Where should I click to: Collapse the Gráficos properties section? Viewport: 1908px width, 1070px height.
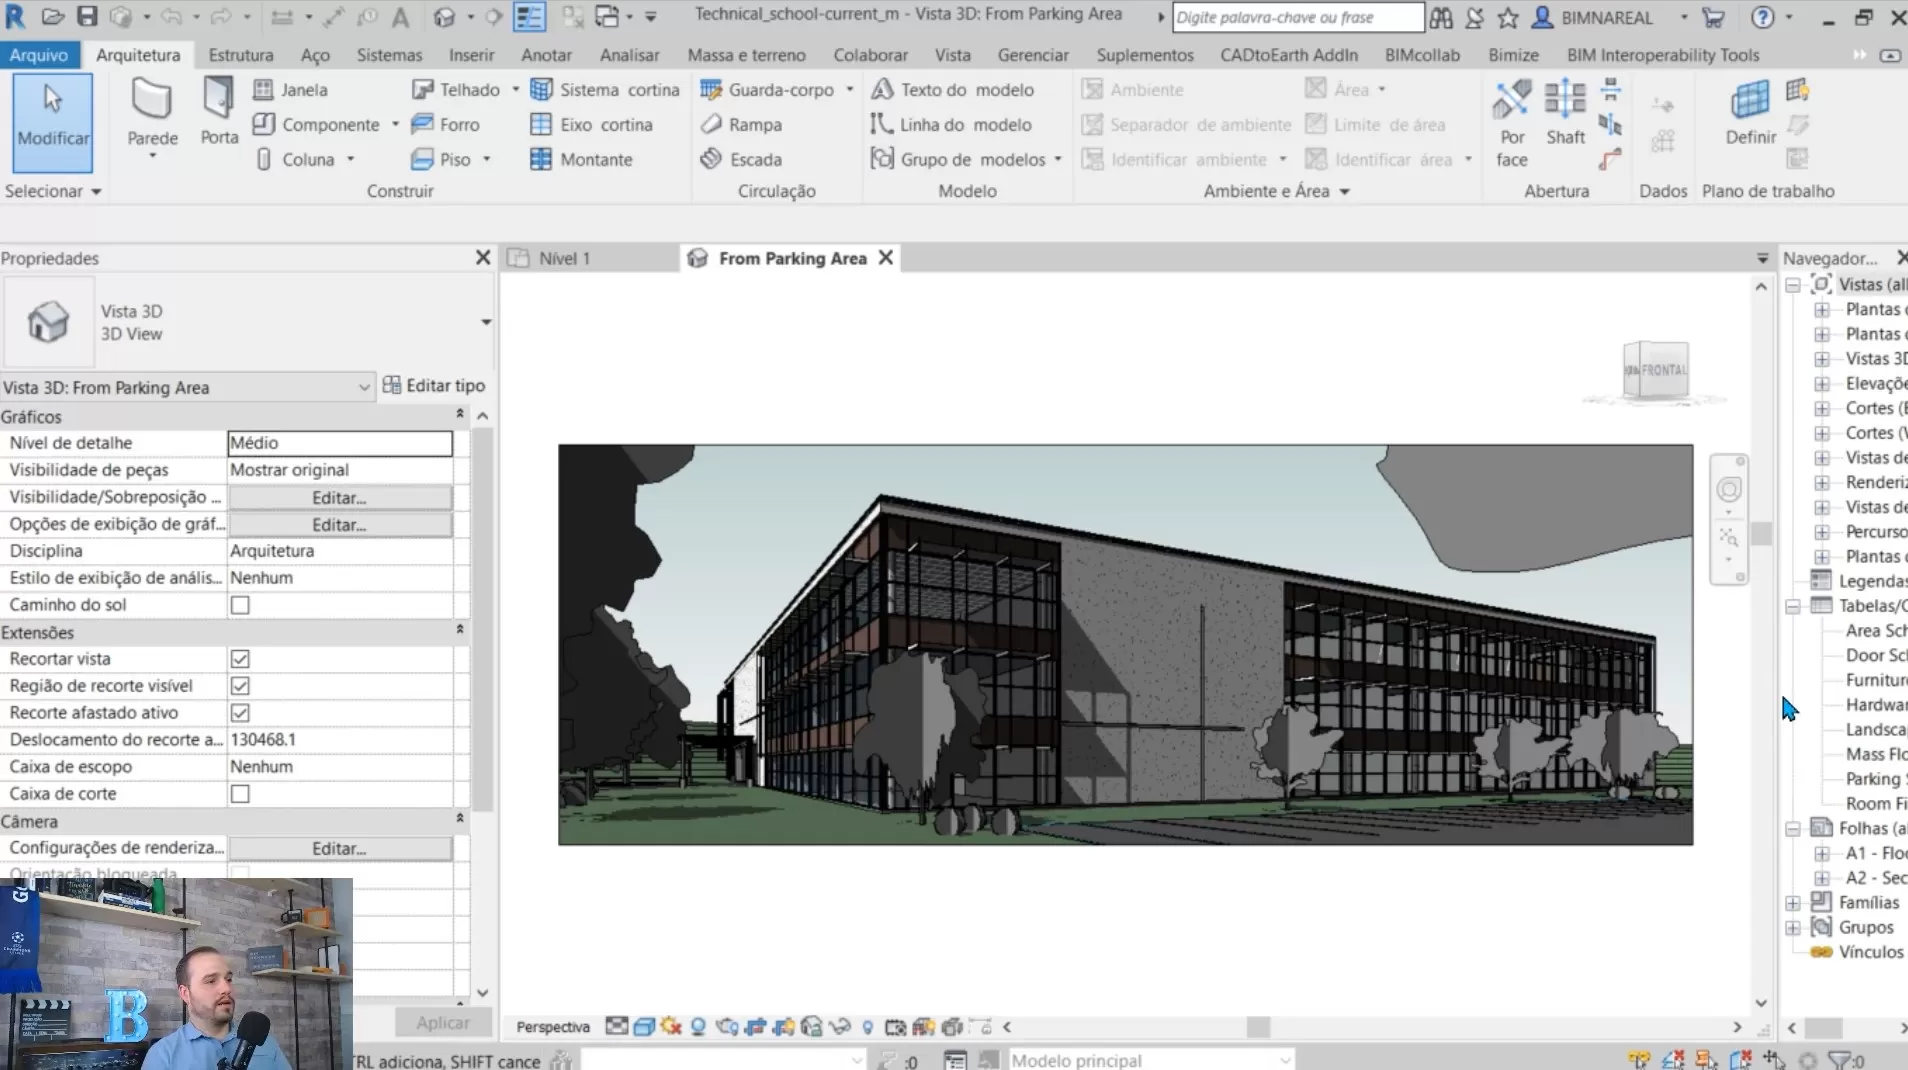coord(460,415)
